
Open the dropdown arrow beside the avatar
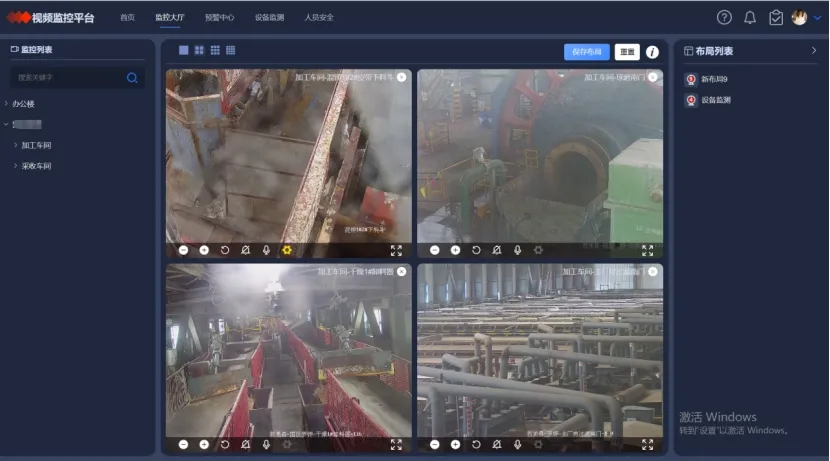point(817,17)
